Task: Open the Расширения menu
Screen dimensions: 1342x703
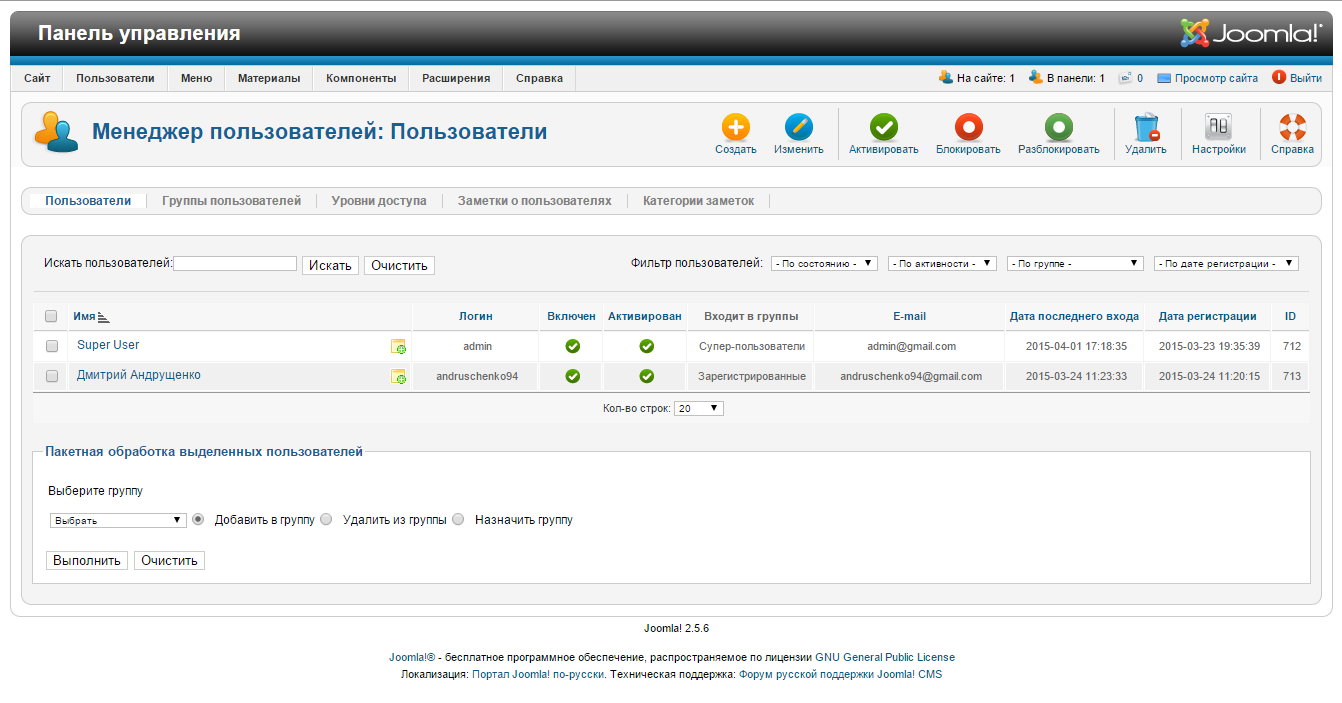Action: (x=455, y=78)
